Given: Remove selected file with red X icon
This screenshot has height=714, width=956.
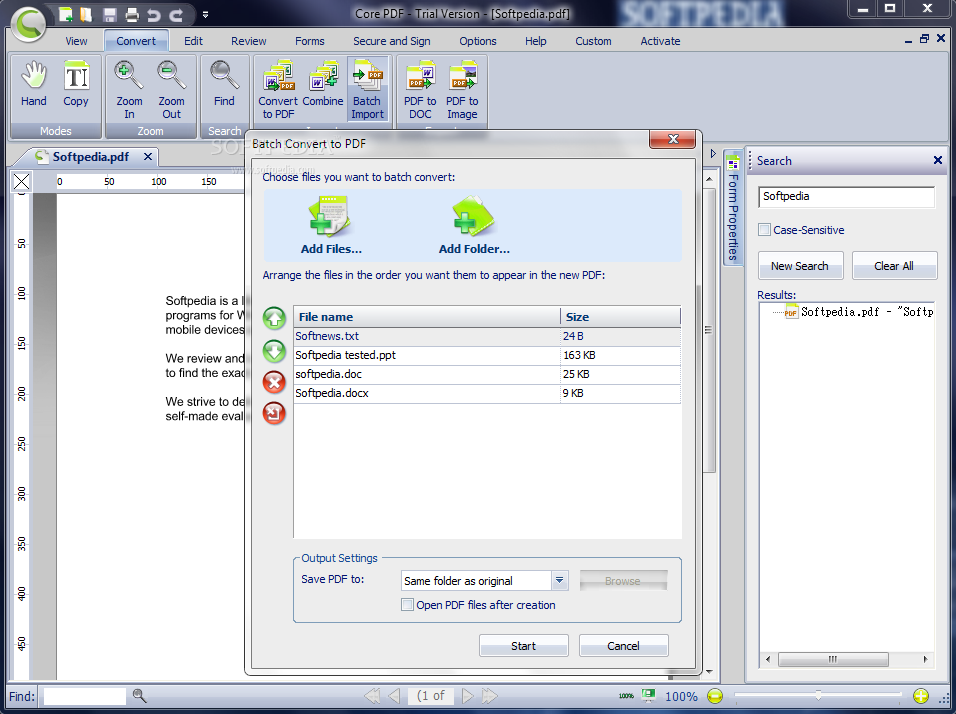Looking at the screenshot, I should coord(274,382).
